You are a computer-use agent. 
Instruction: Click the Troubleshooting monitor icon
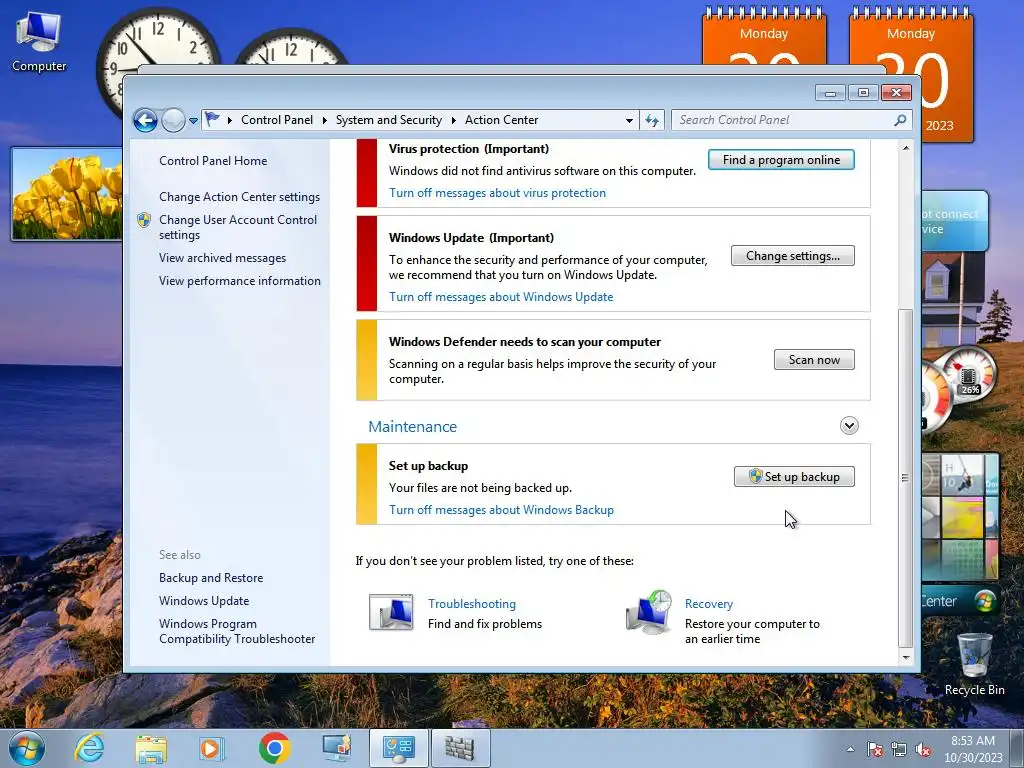coord(391,612)
